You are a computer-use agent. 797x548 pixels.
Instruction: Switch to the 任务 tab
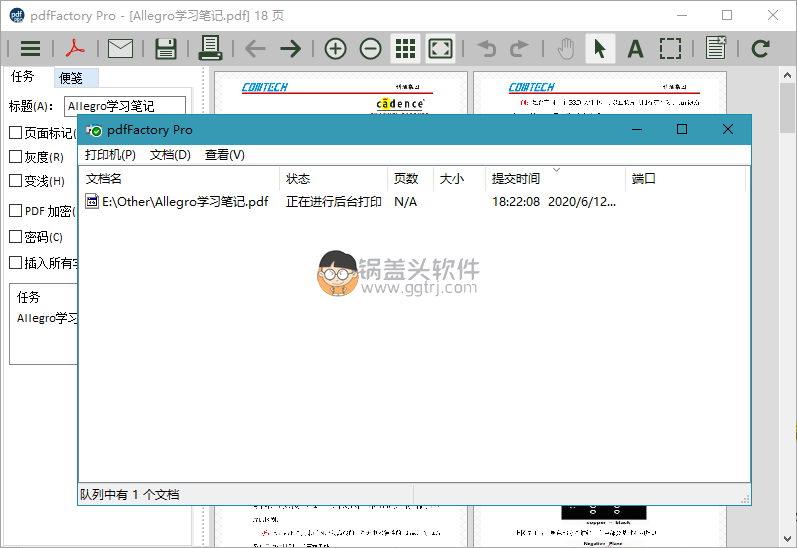coord(23,76)
